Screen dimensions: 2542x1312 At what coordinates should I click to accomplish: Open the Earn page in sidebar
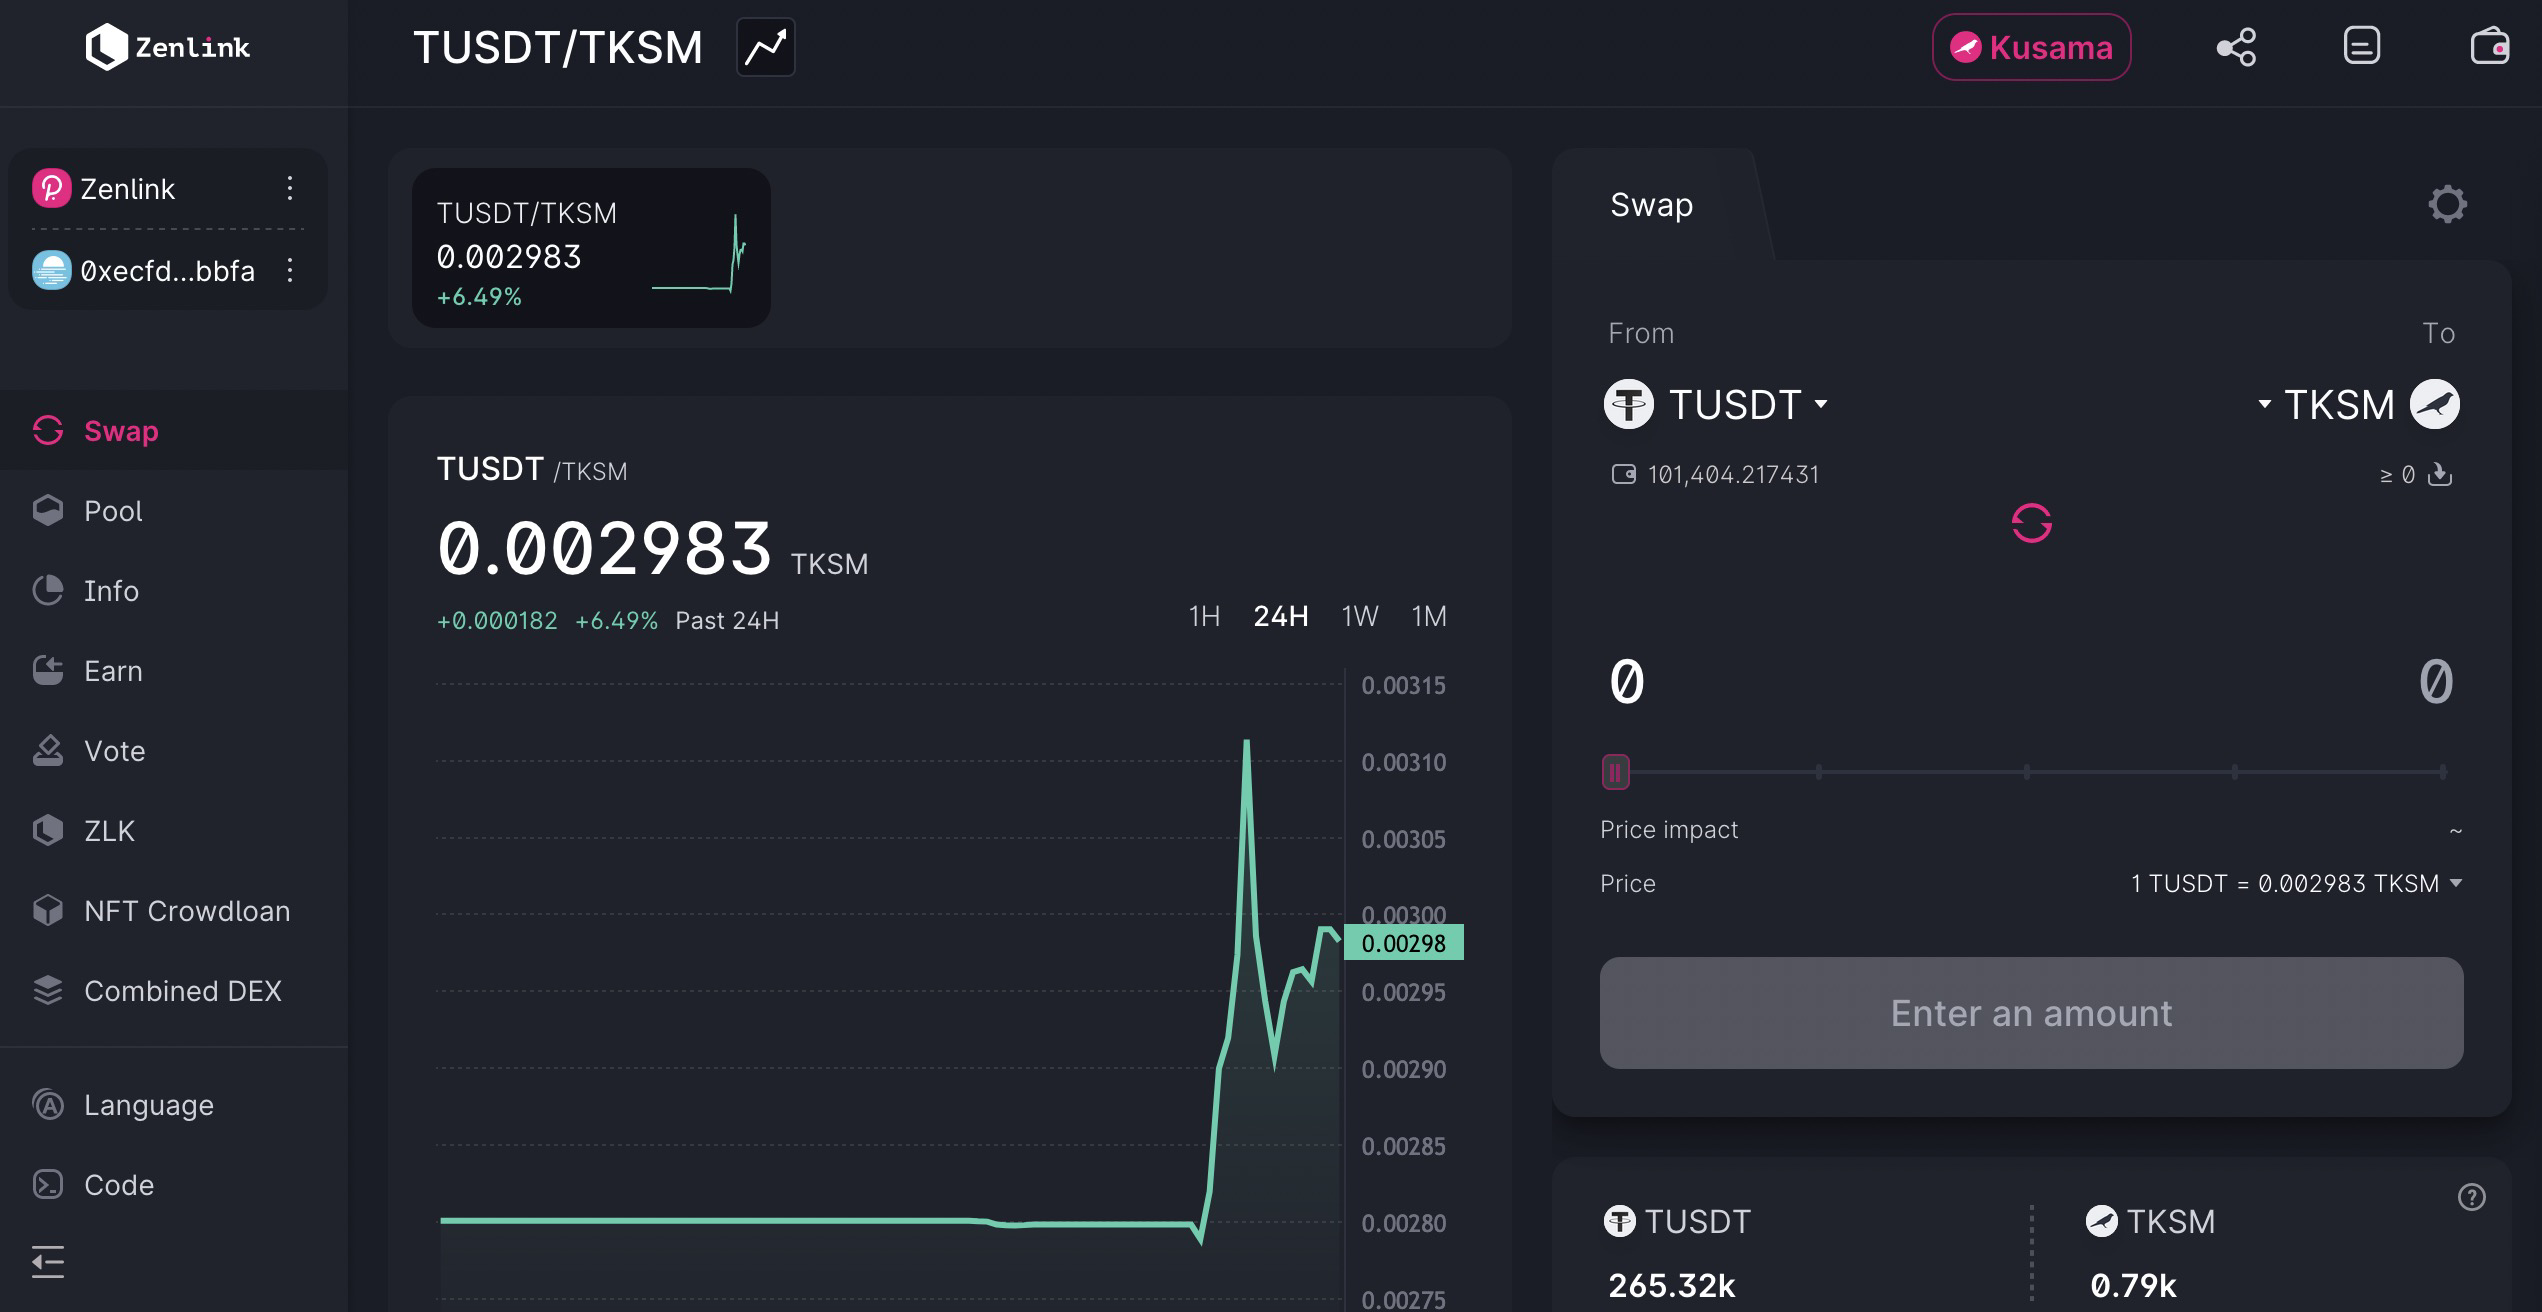click(174, 670)
